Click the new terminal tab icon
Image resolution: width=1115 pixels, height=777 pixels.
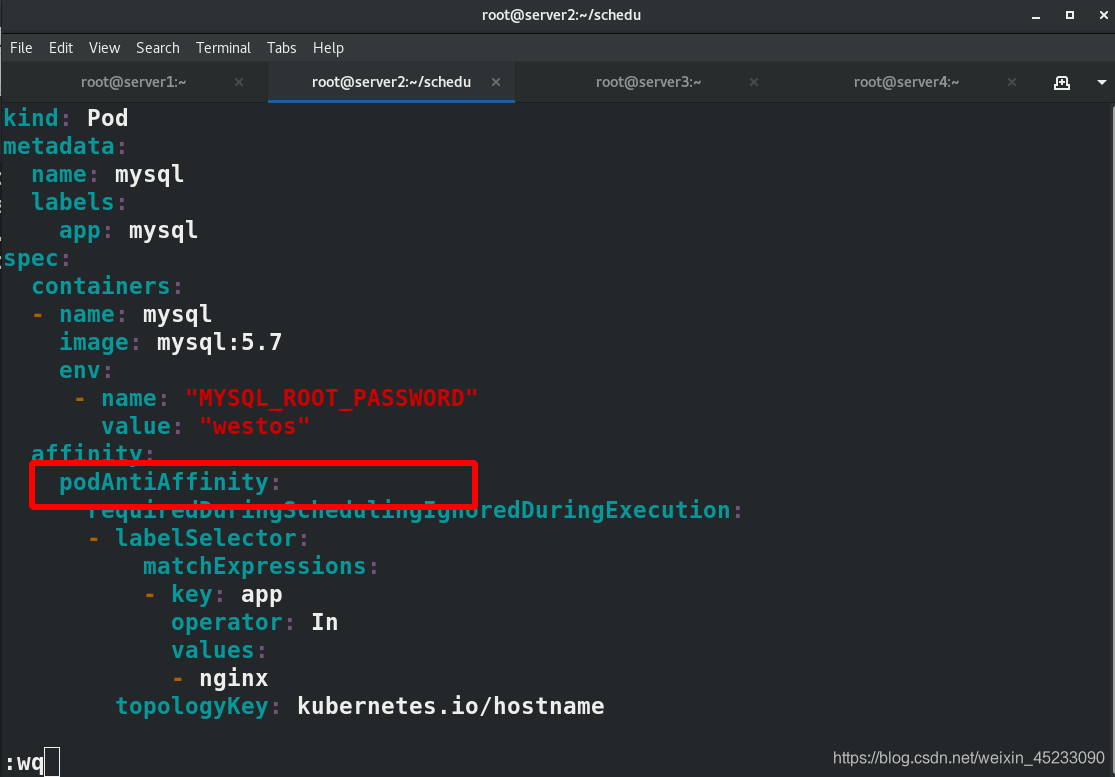point(1062,82)
